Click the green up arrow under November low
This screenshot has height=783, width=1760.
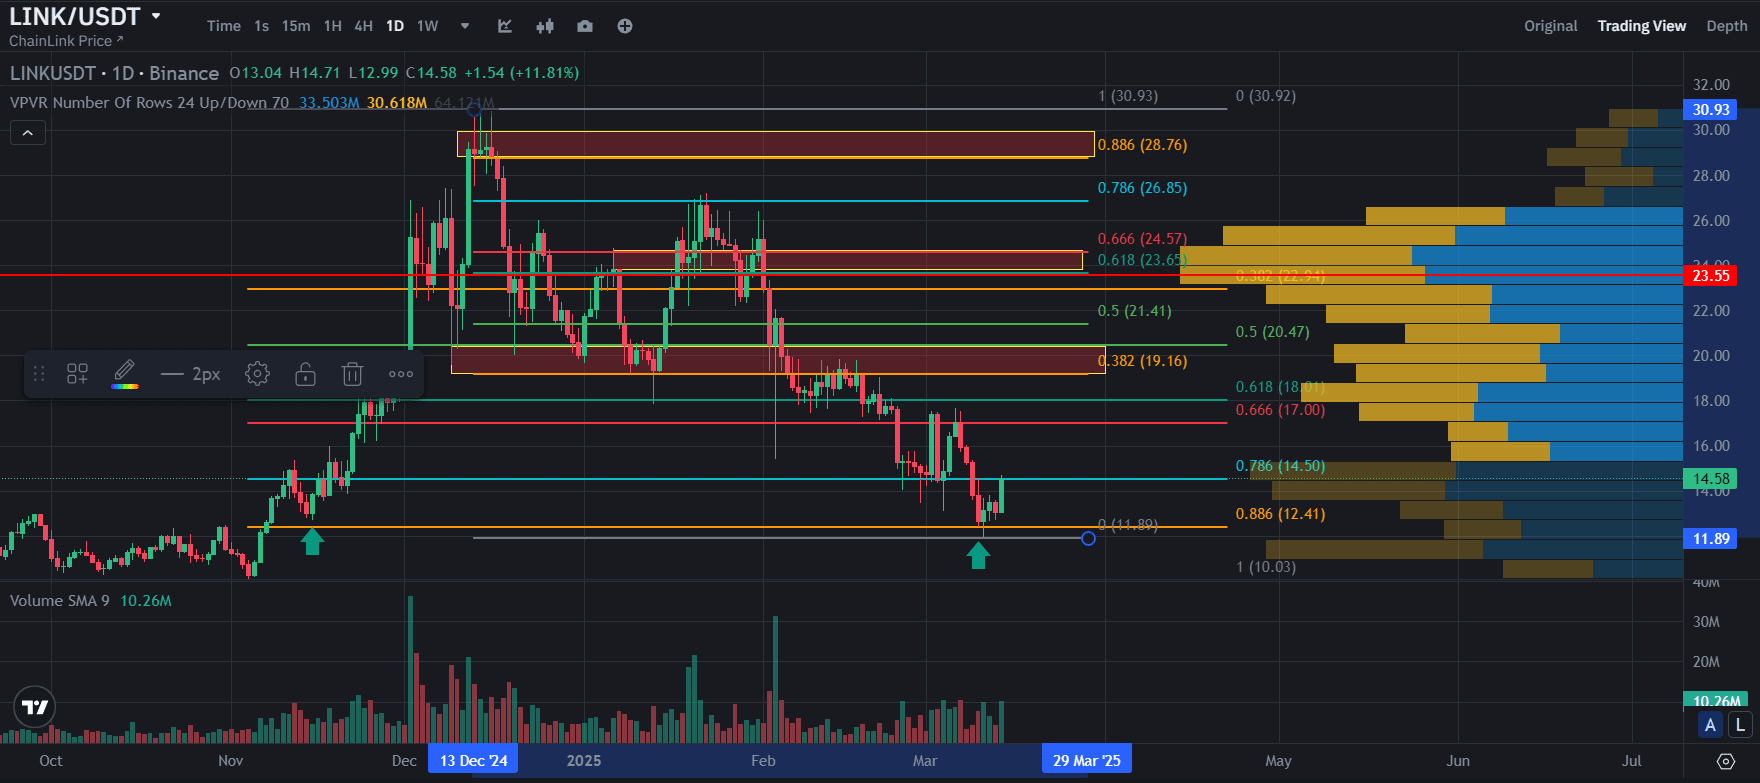312,541
